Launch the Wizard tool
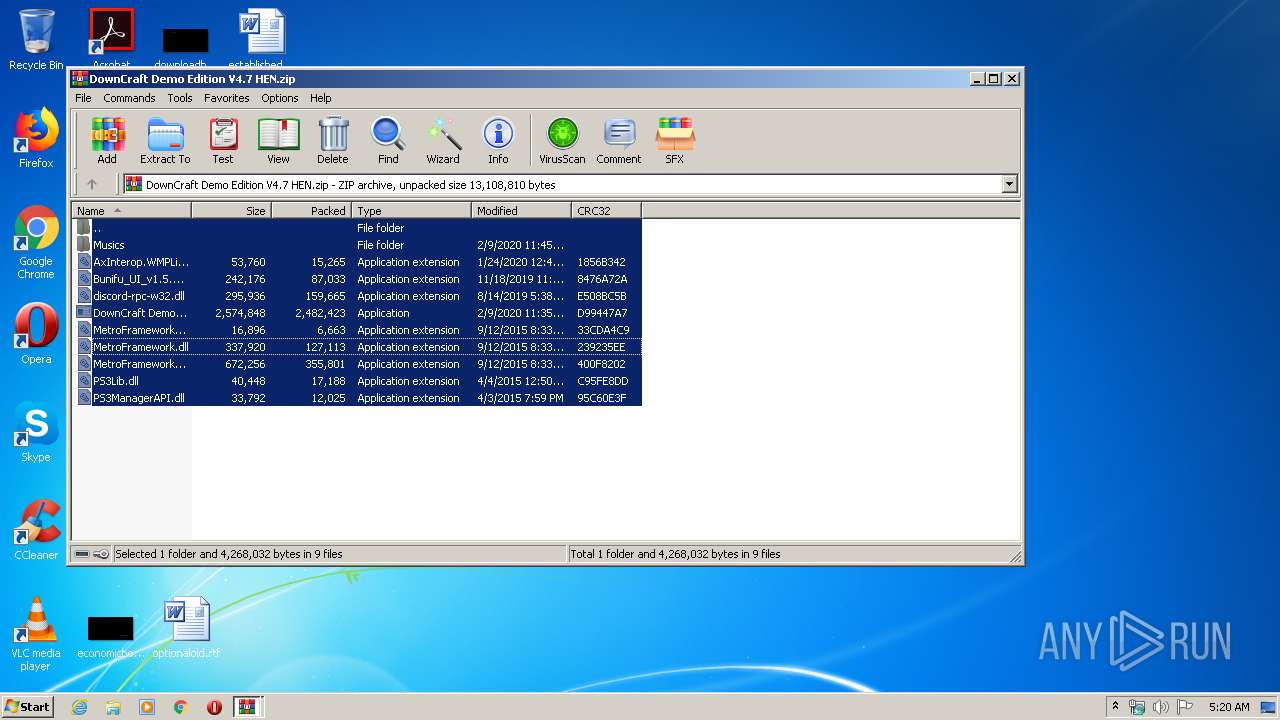 tap(443, 141)
